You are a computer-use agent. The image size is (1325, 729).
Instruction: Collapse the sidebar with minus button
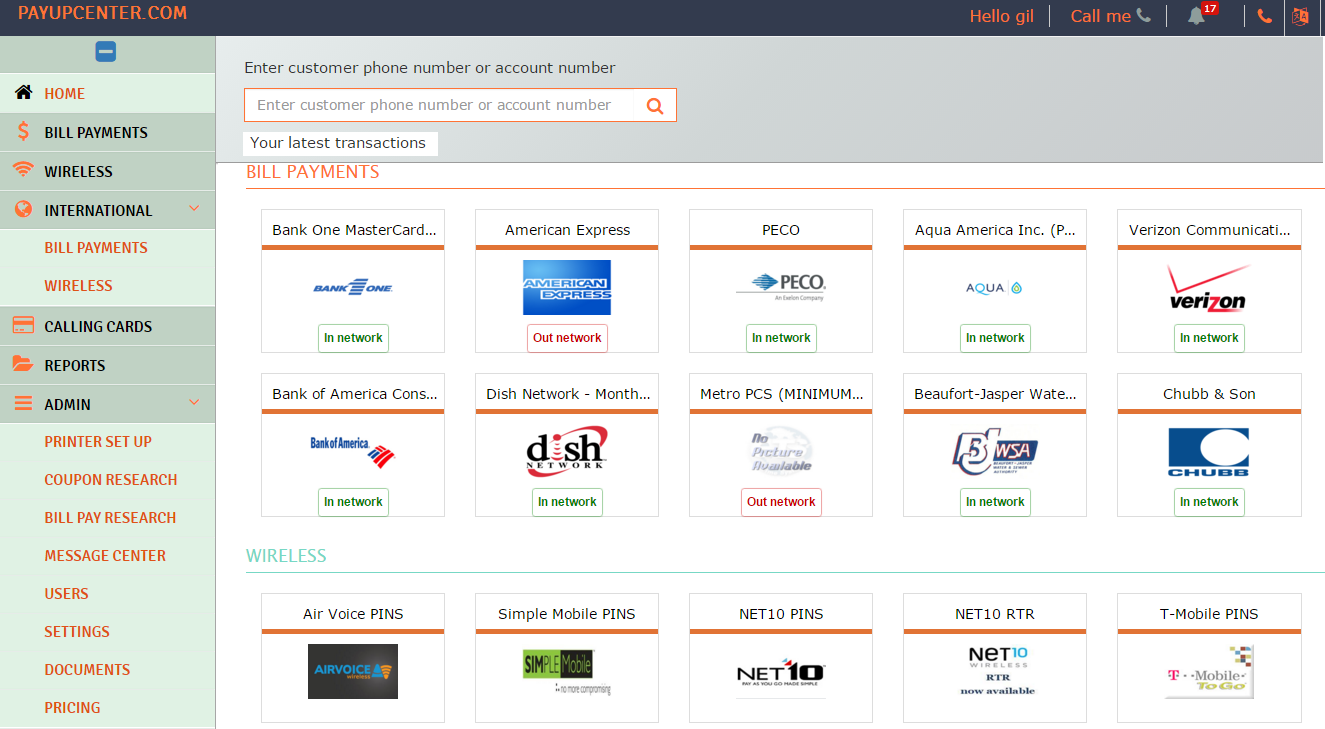(x=106, y=52)
